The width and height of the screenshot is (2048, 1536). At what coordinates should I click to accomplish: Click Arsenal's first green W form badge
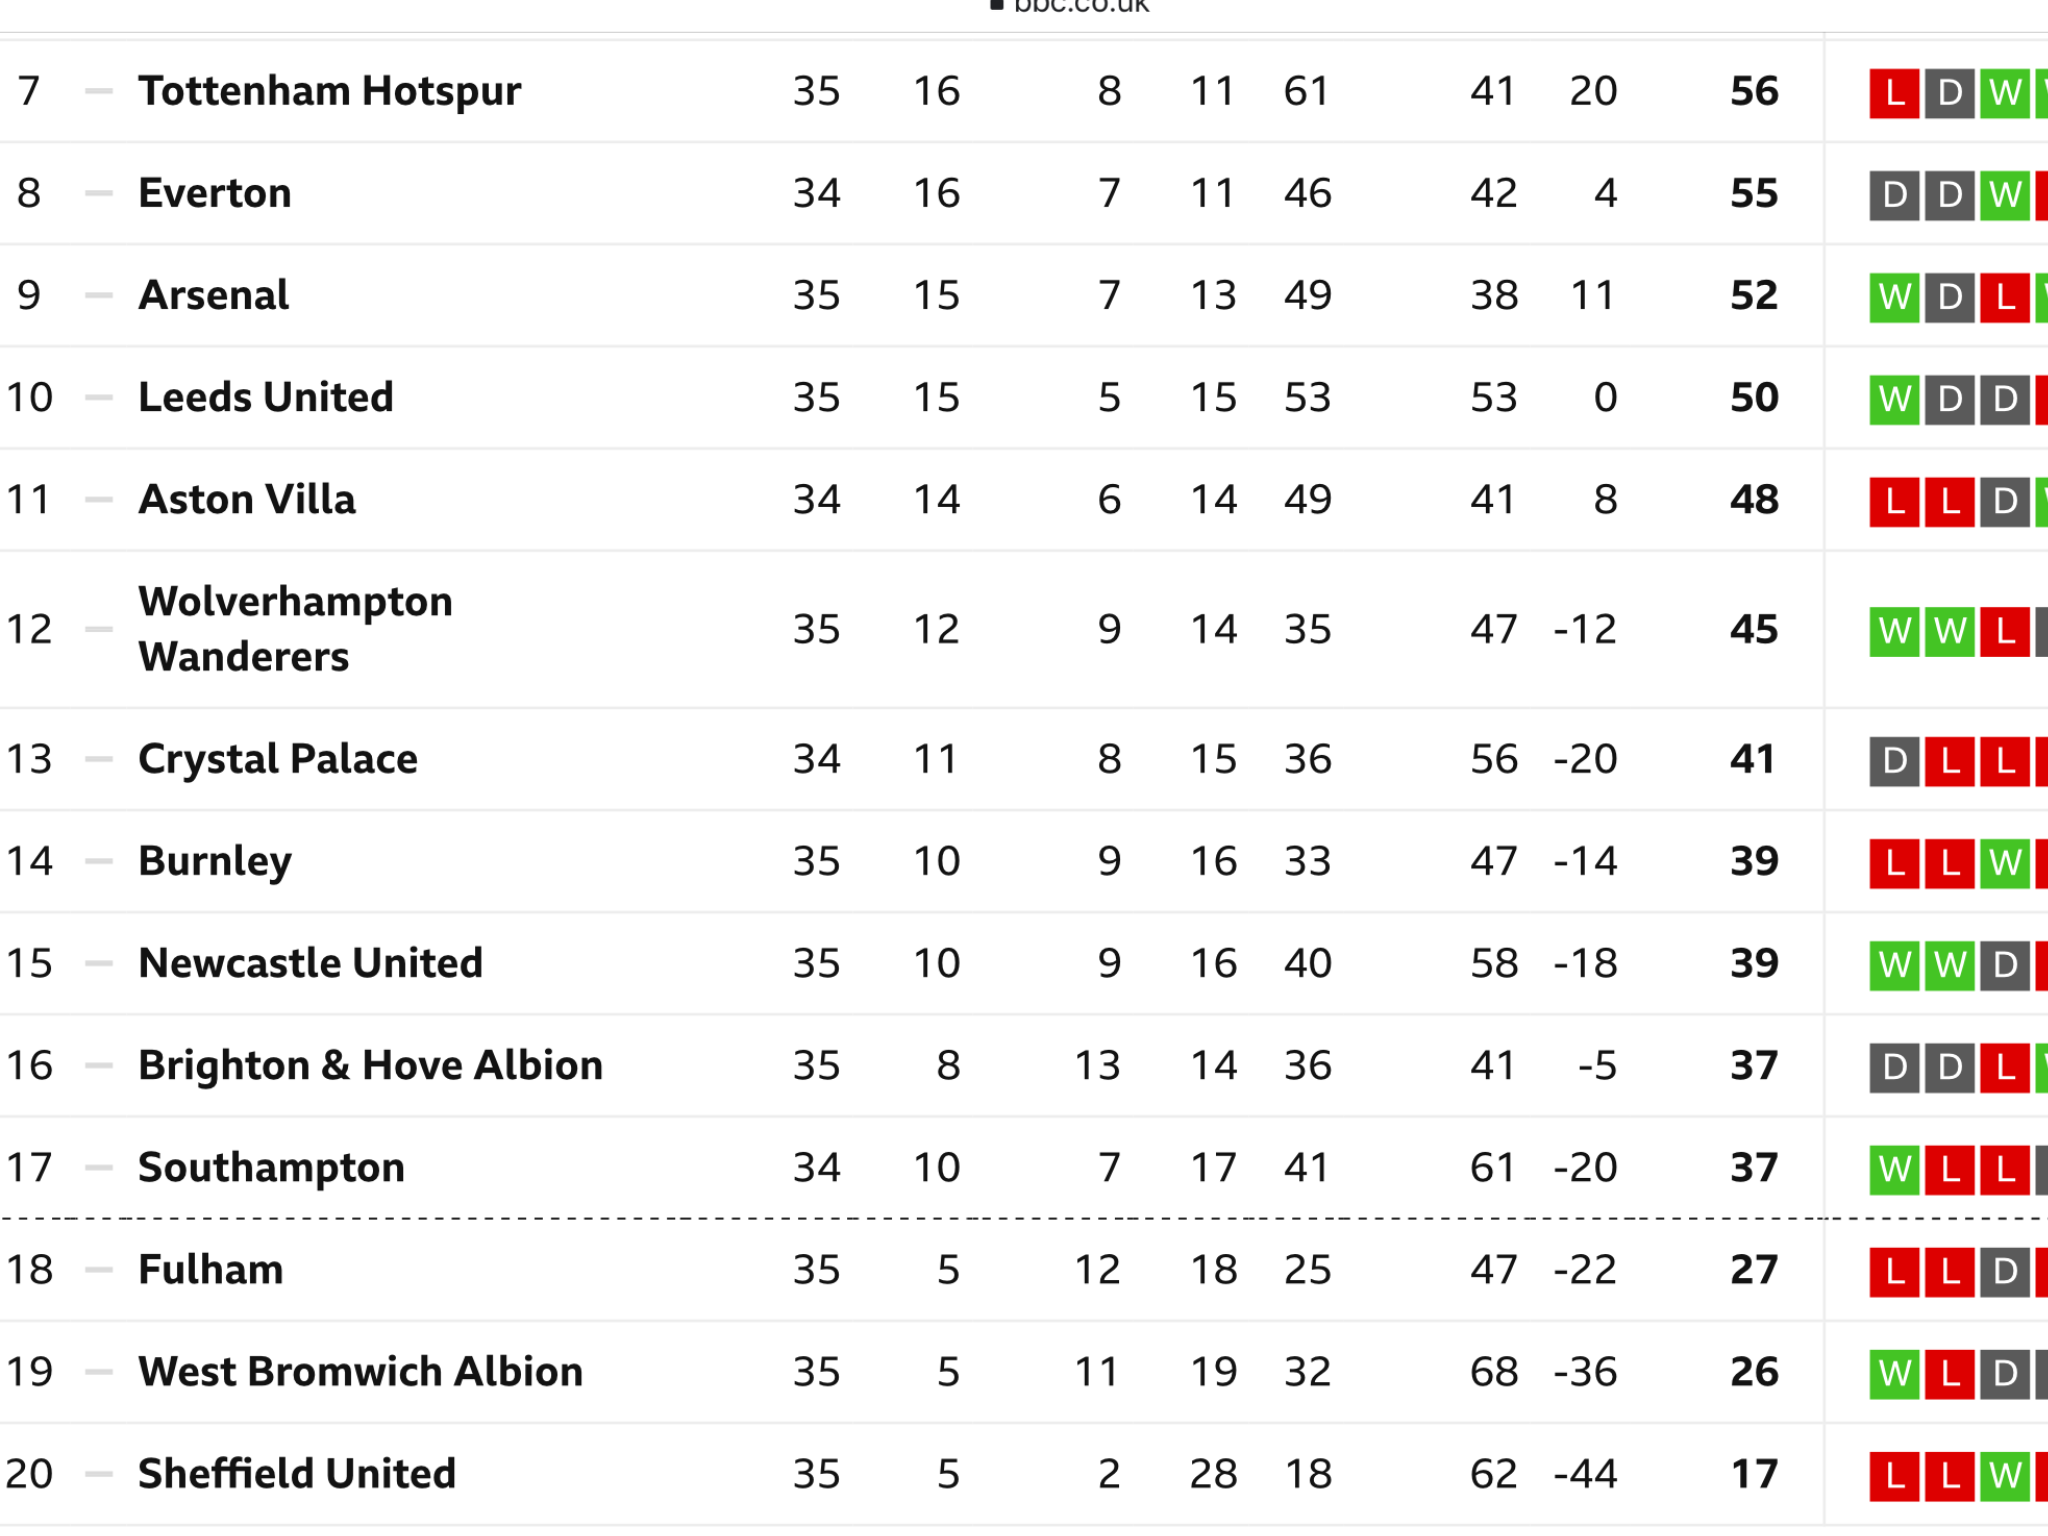point(1894,297)
